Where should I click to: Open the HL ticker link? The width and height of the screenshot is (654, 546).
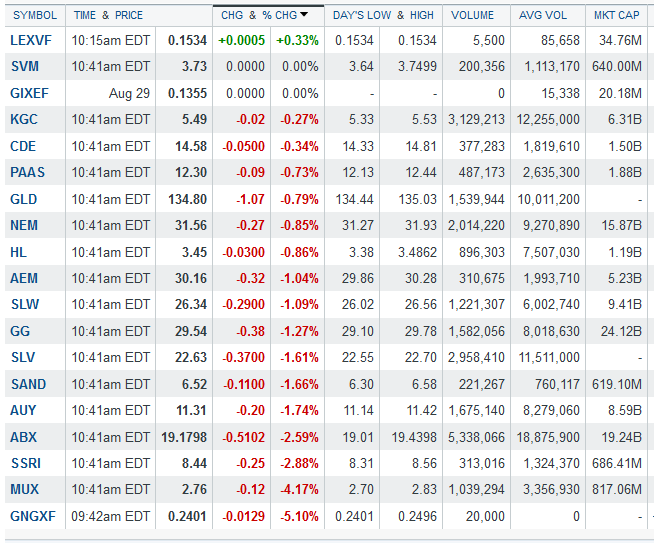pyautogui.click(x=18, y=252)
